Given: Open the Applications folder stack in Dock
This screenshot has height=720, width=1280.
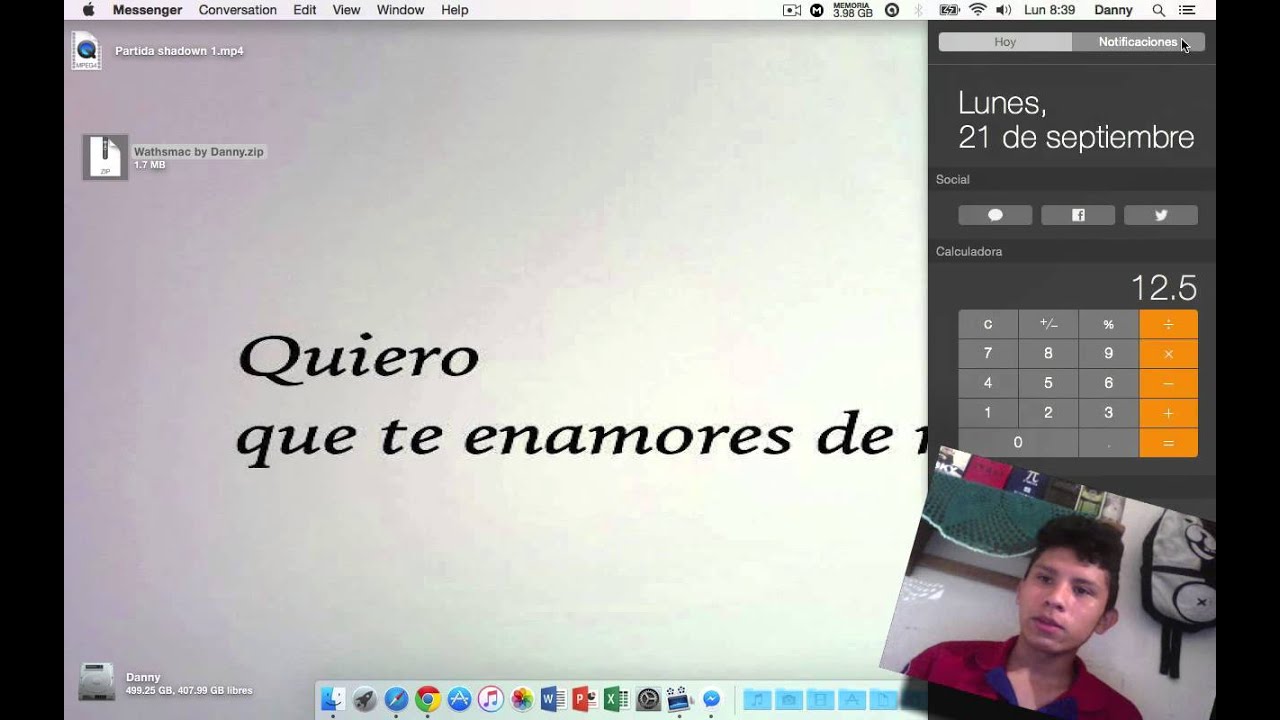Looking at the screenshot, I should tap(852, 700).
